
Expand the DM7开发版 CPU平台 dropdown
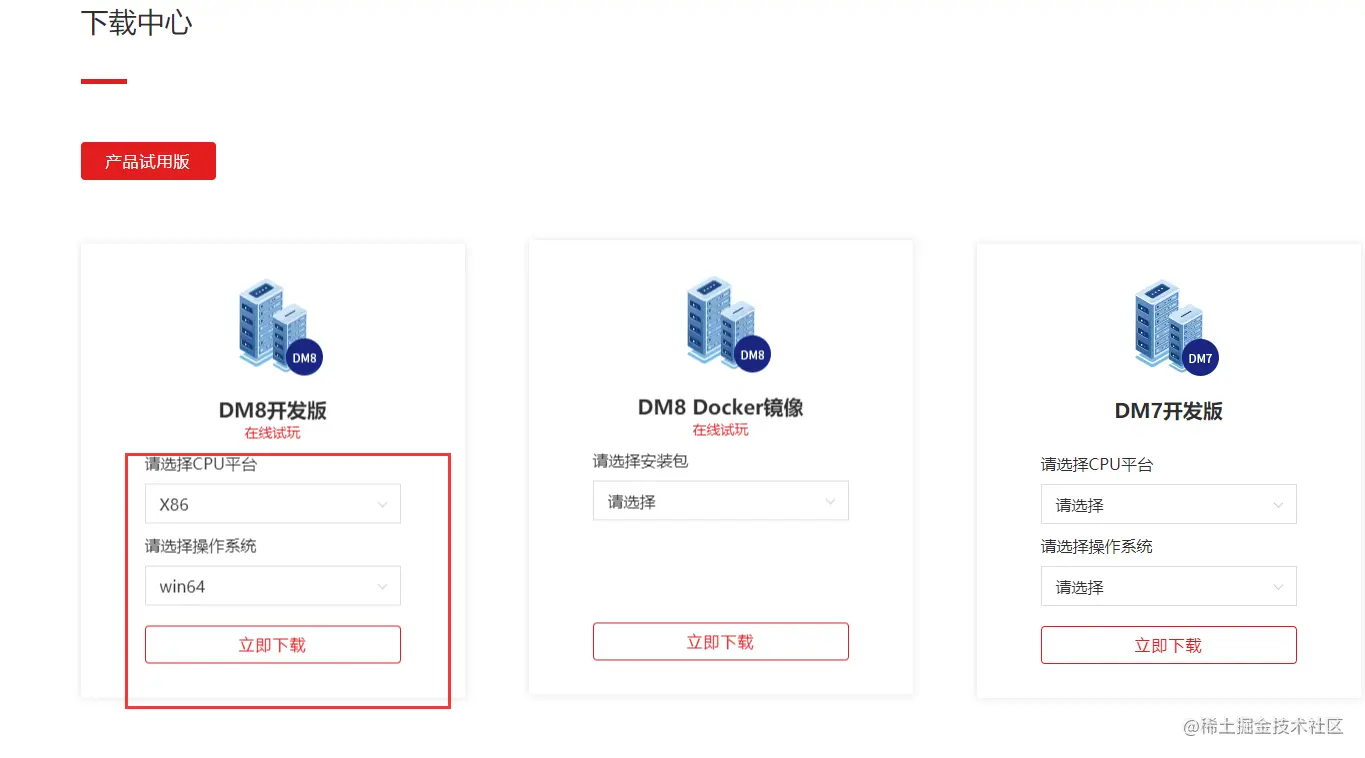pos(1169,505)
